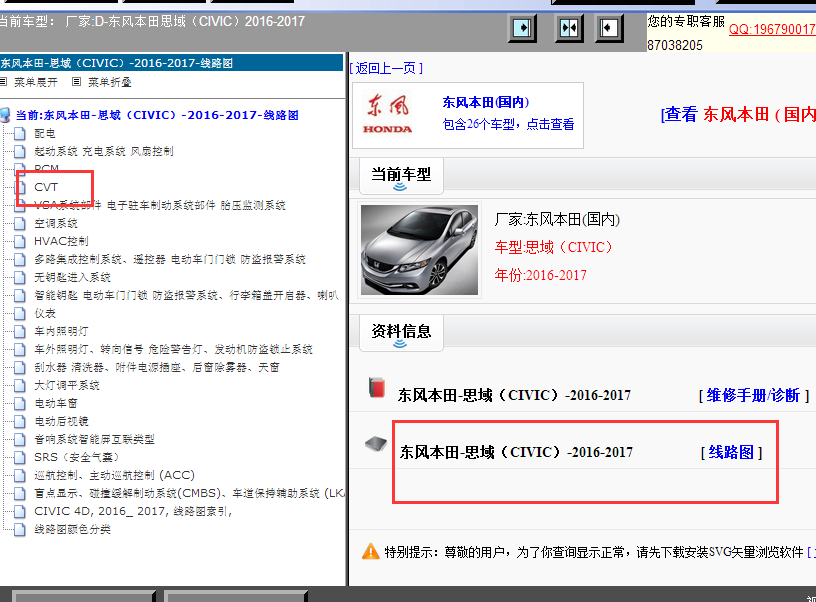Screen dimensions: 816x602
Task: Click the document icon beside 线路图颜色分类
Action: (x=20, y=530)
